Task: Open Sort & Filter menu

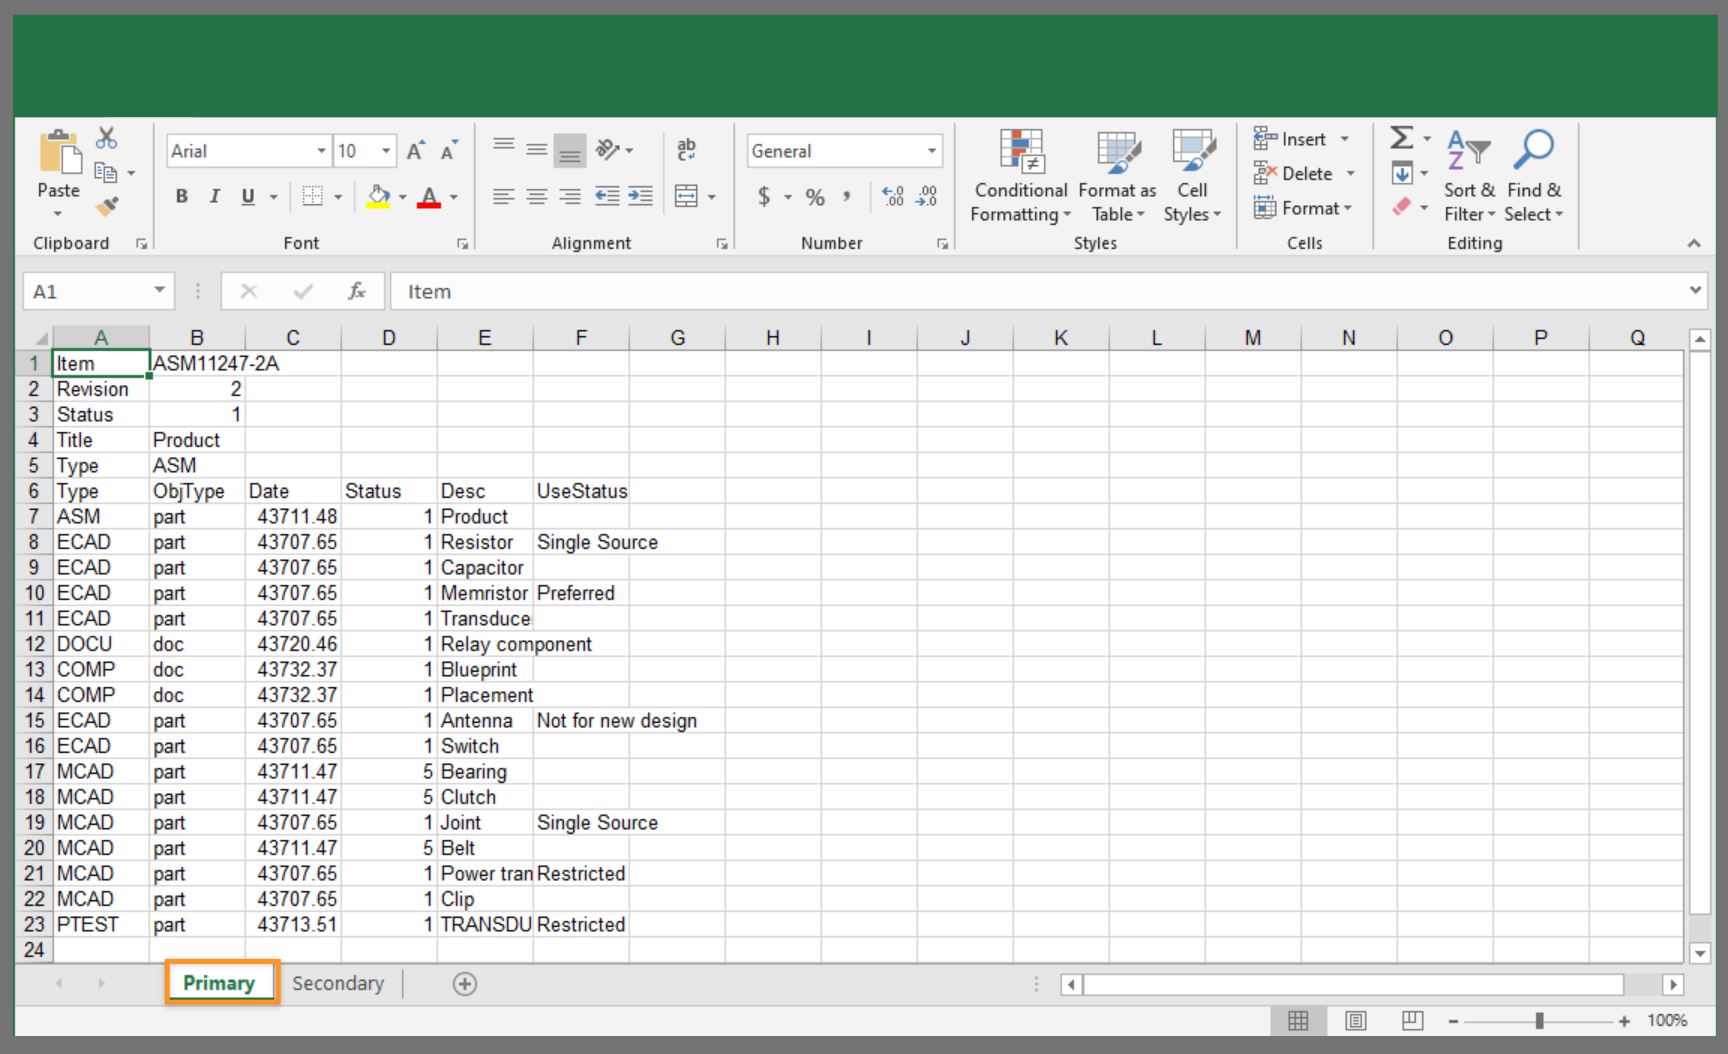Action: pos(1469,177)
